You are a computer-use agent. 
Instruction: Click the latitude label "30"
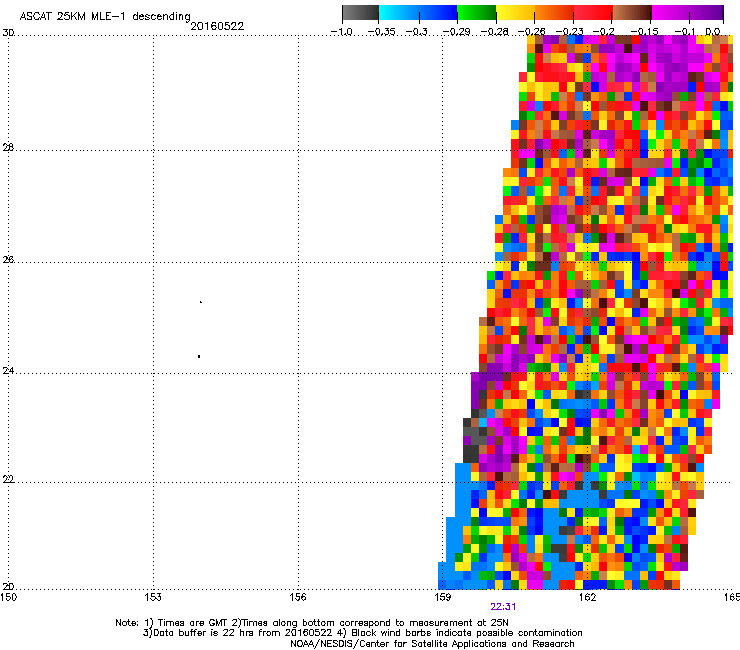(8, 33)
